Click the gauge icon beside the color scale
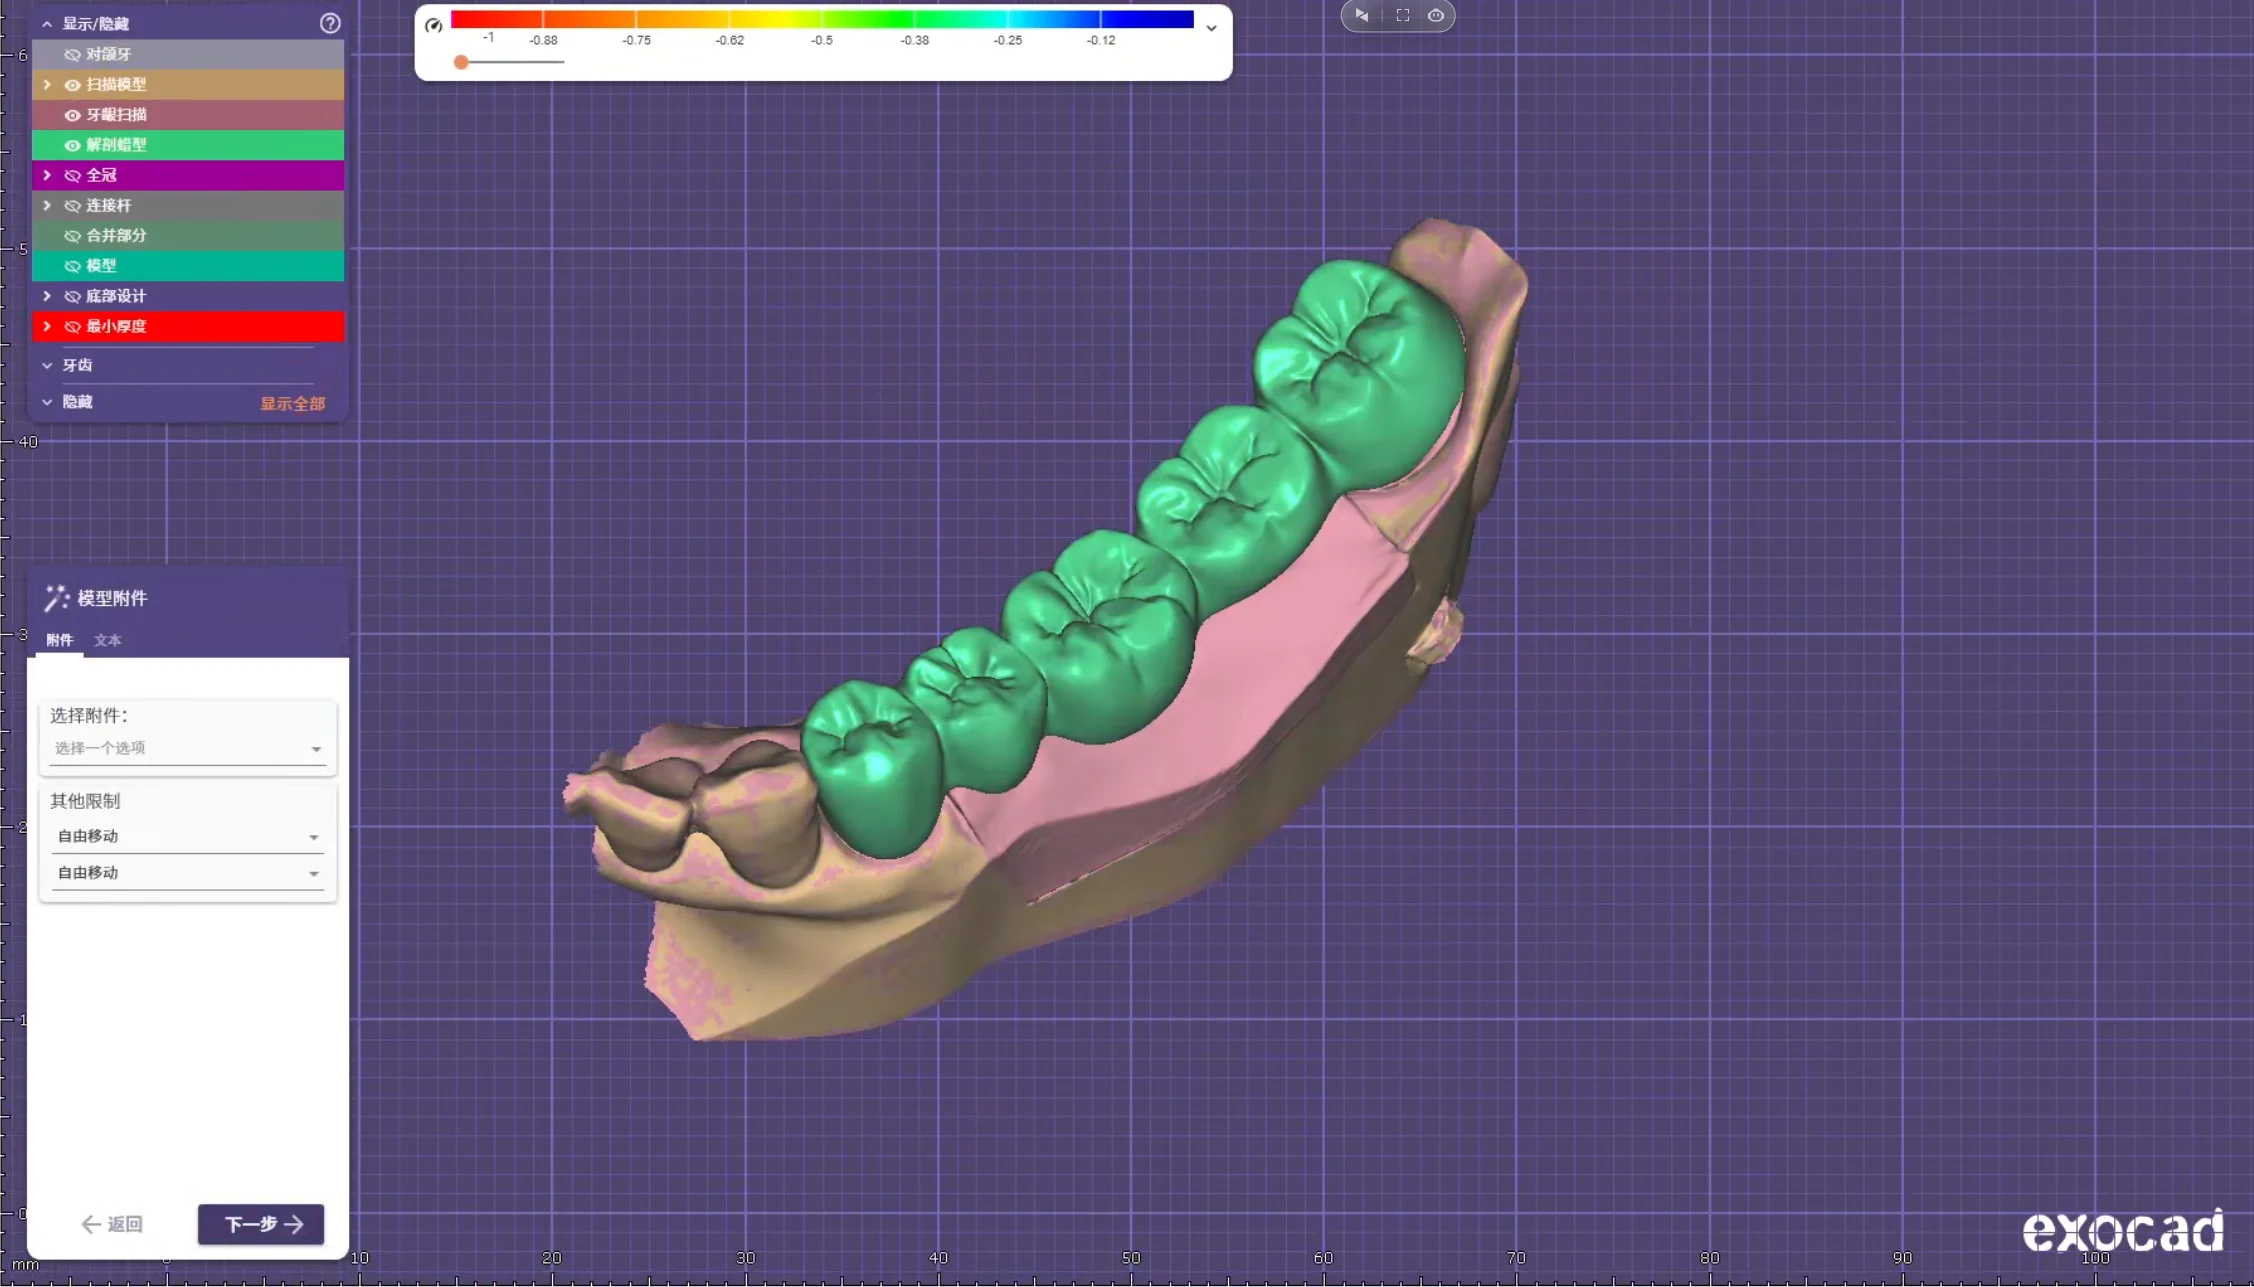The height and width of the screenshot is (1287, 2254). point(433,25)
